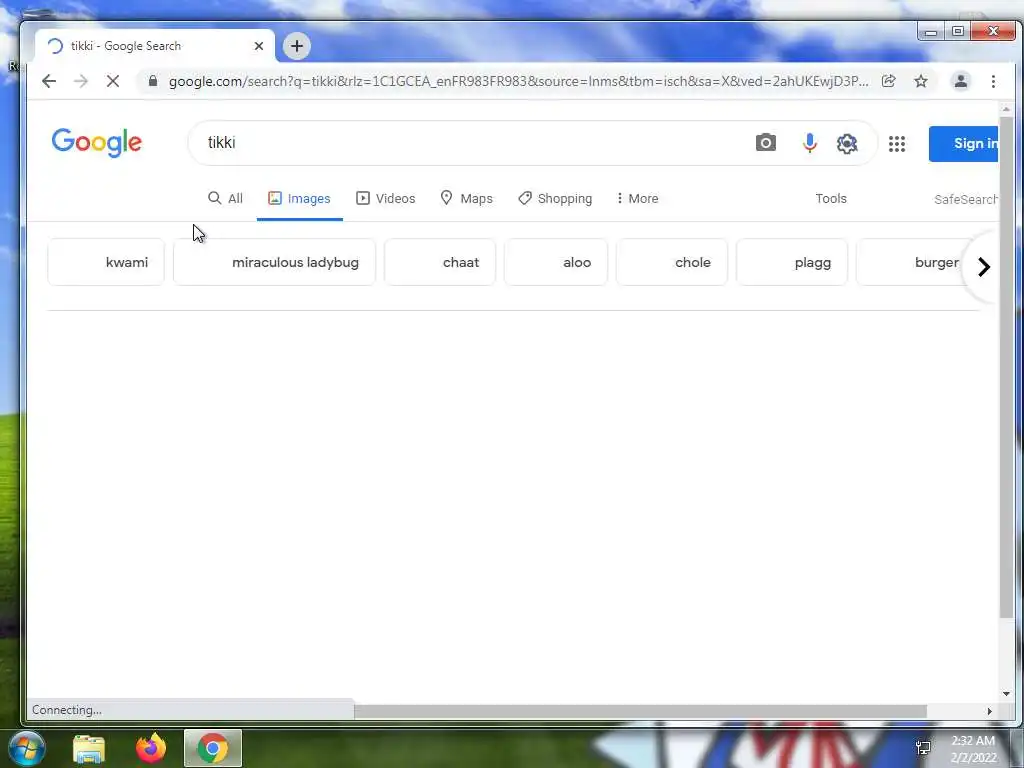Click the Google logo
The image size is (1024, 768).
click(97, 142)
